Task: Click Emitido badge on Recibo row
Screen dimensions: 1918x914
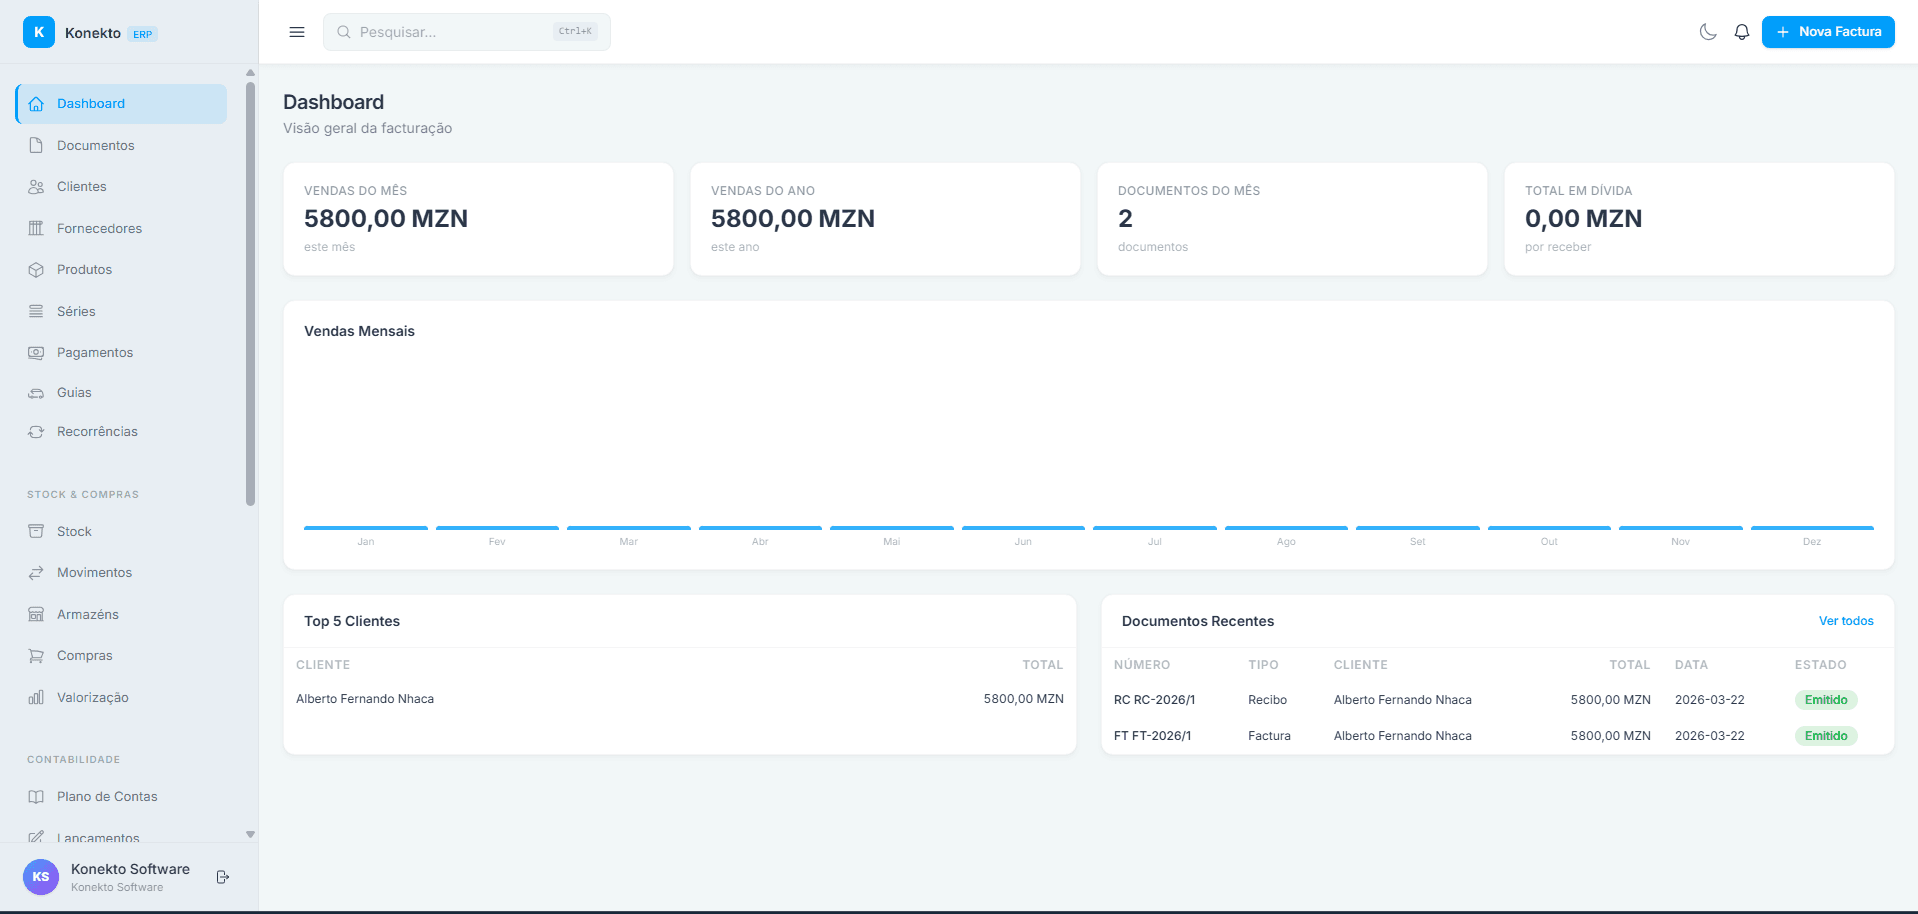Action: coord(1826,700)
